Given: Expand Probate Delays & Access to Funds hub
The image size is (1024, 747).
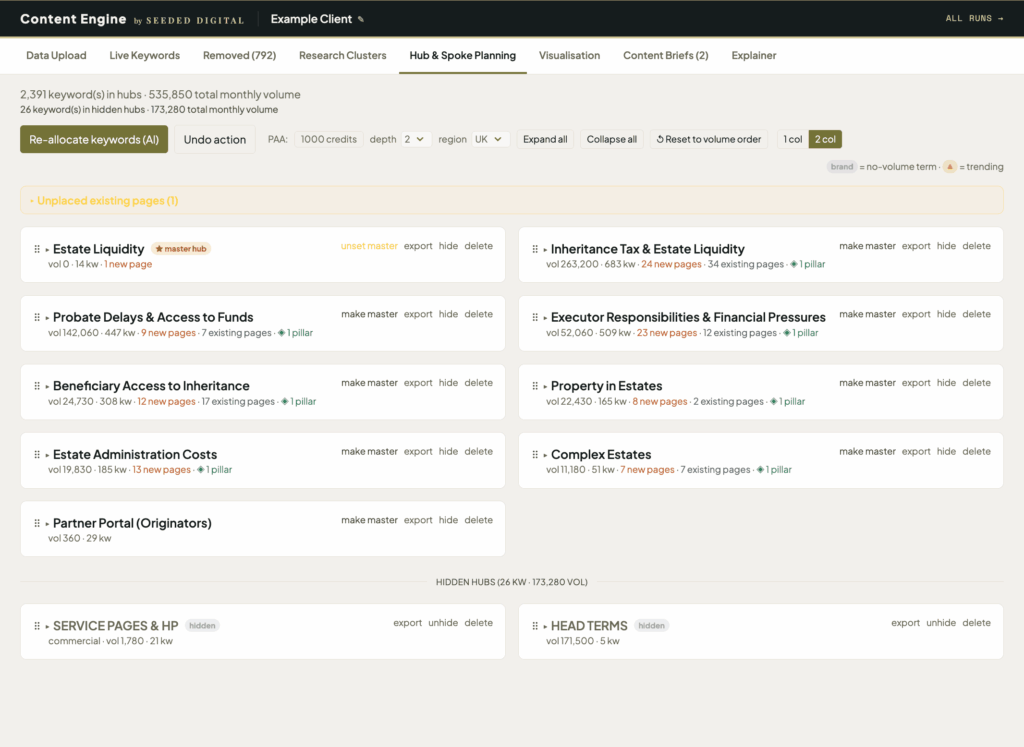Looking at the screenshot, I should click(47, 318).
